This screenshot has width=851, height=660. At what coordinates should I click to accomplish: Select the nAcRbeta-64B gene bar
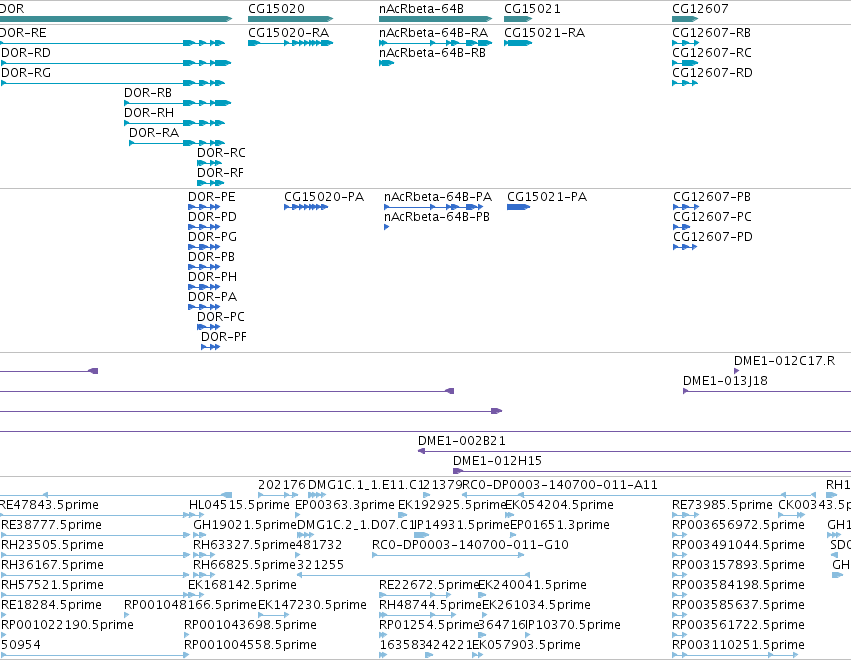pos(436,19)
